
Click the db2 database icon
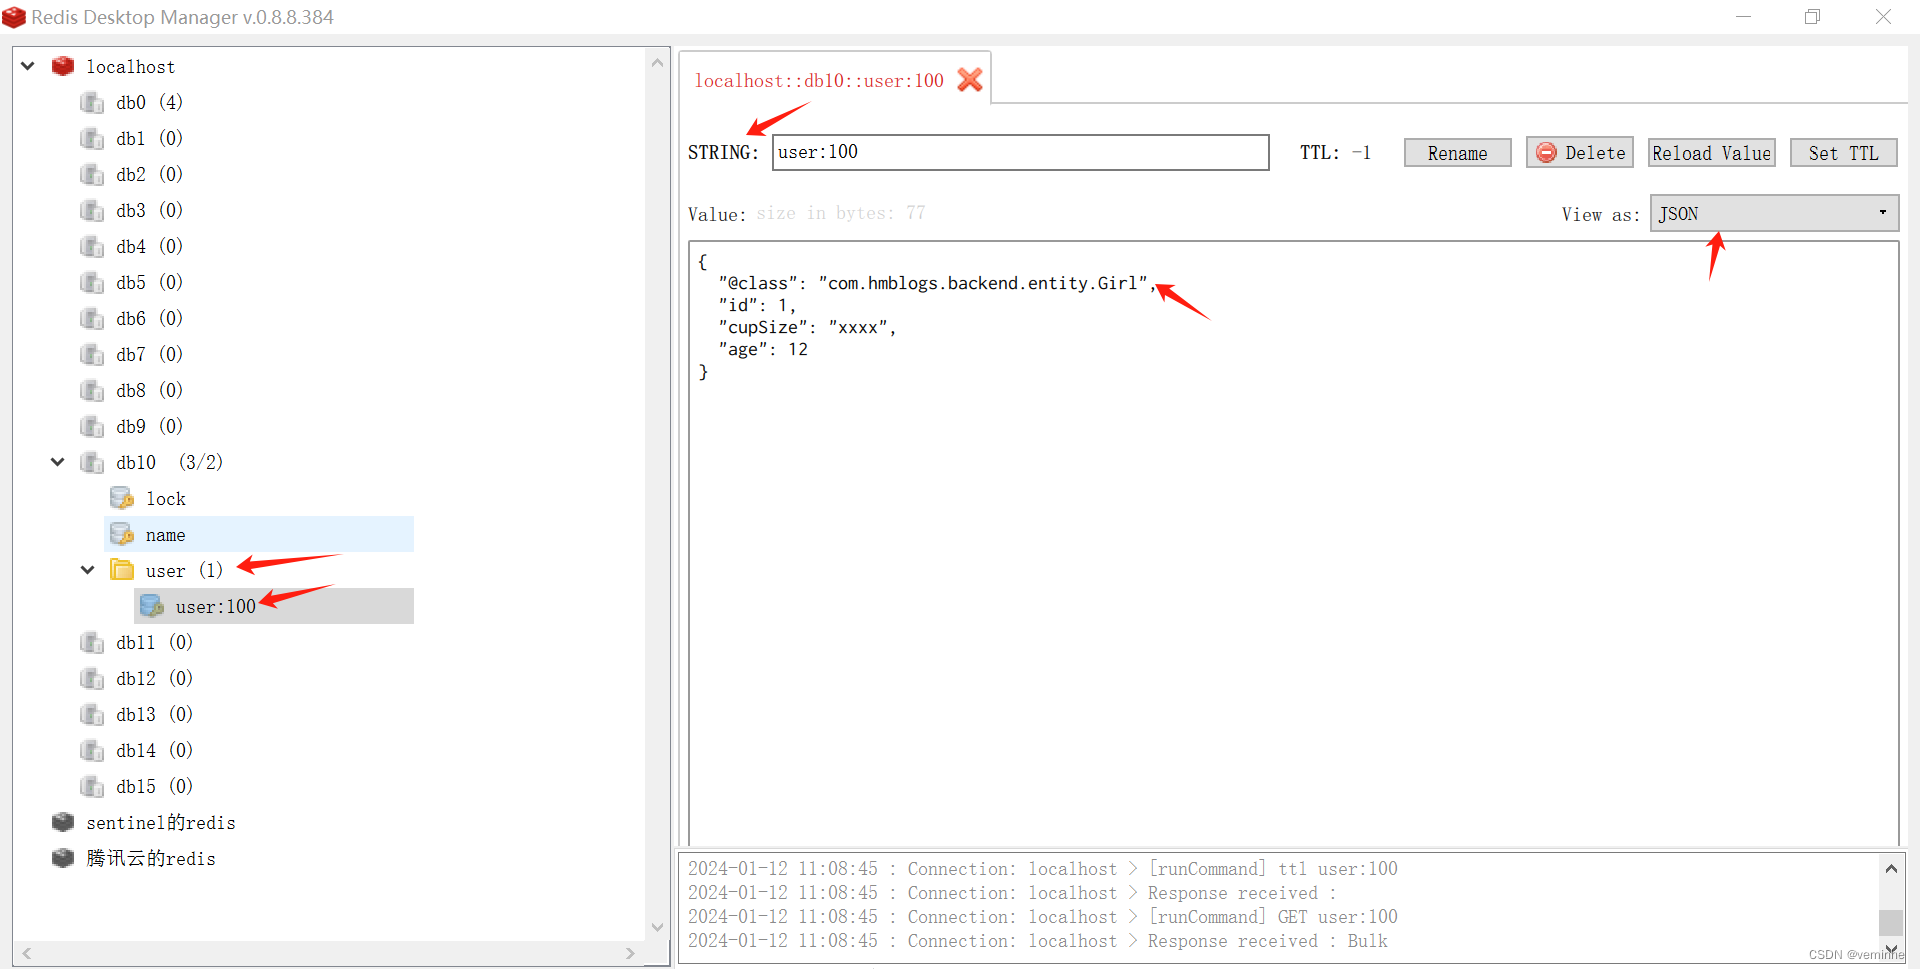(92, 174)
